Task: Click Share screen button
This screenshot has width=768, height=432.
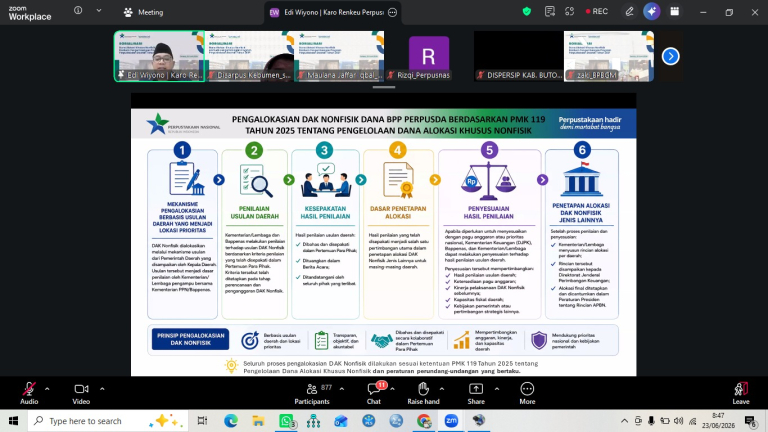Action: (x=476, y=393)
